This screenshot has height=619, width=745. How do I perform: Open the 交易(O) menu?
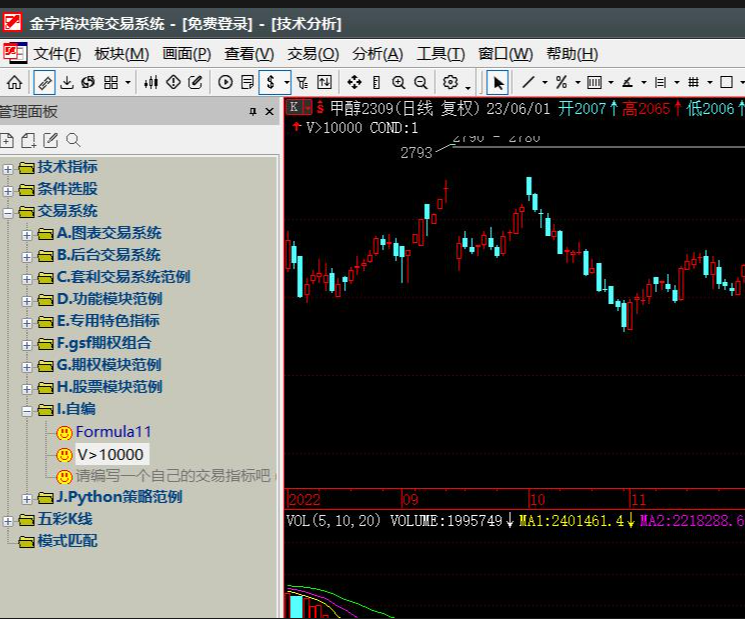(313, 54)
